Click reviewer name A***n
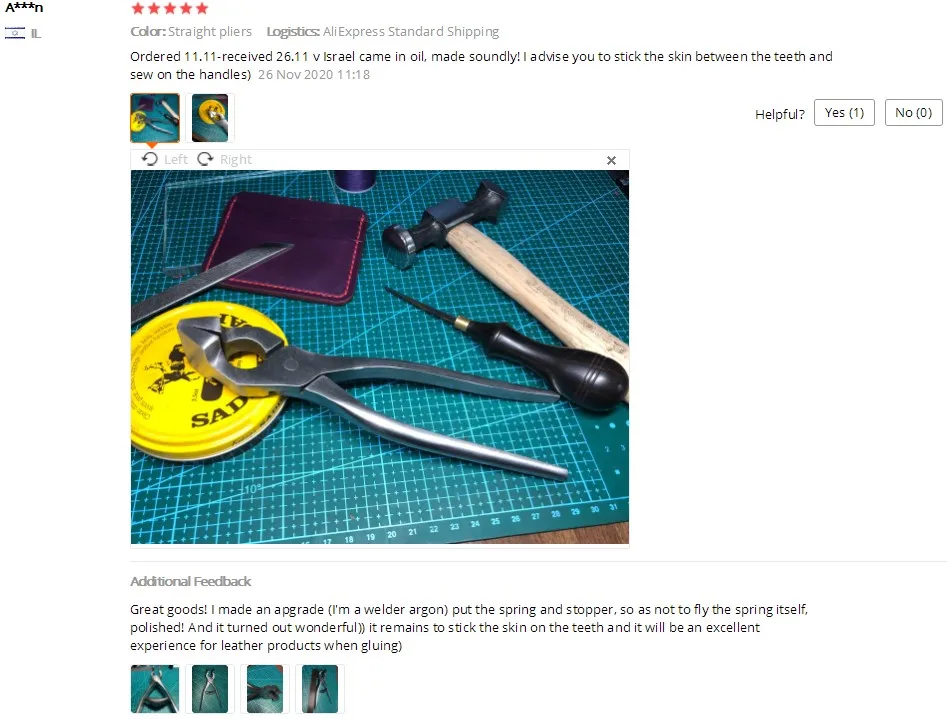 tap(24, 8)
